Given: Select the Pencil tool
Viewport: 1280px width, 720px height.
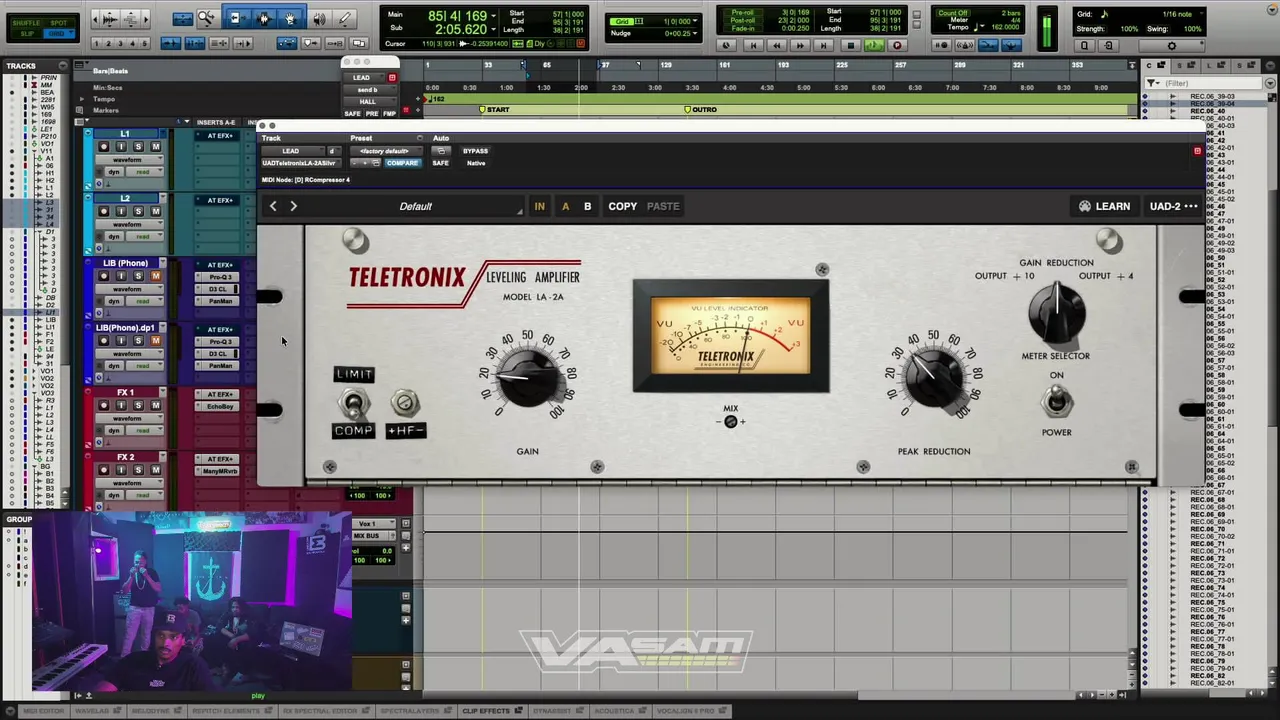Looking at the screenshot, I should pyautogui.click(x=345, y=19).
